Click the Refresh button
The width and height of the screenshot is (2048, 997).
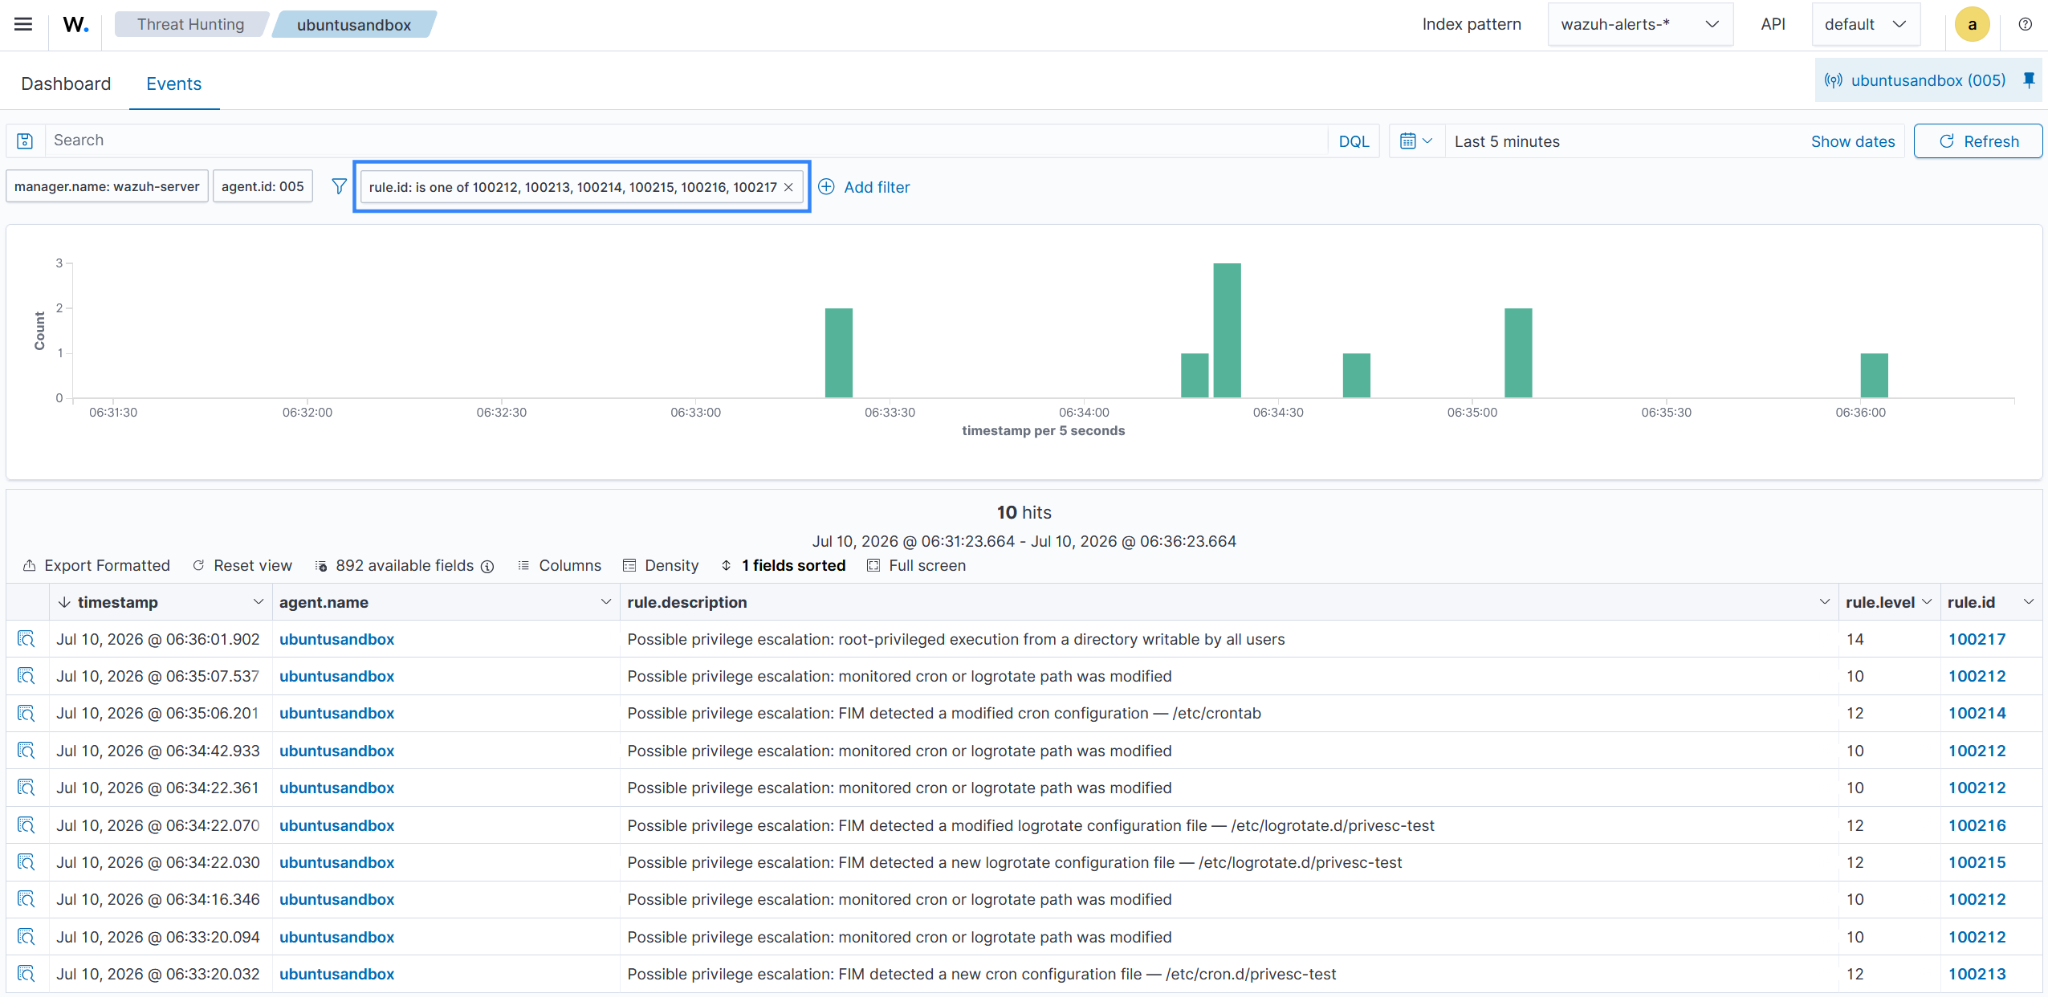click(x=1977, y=141)
